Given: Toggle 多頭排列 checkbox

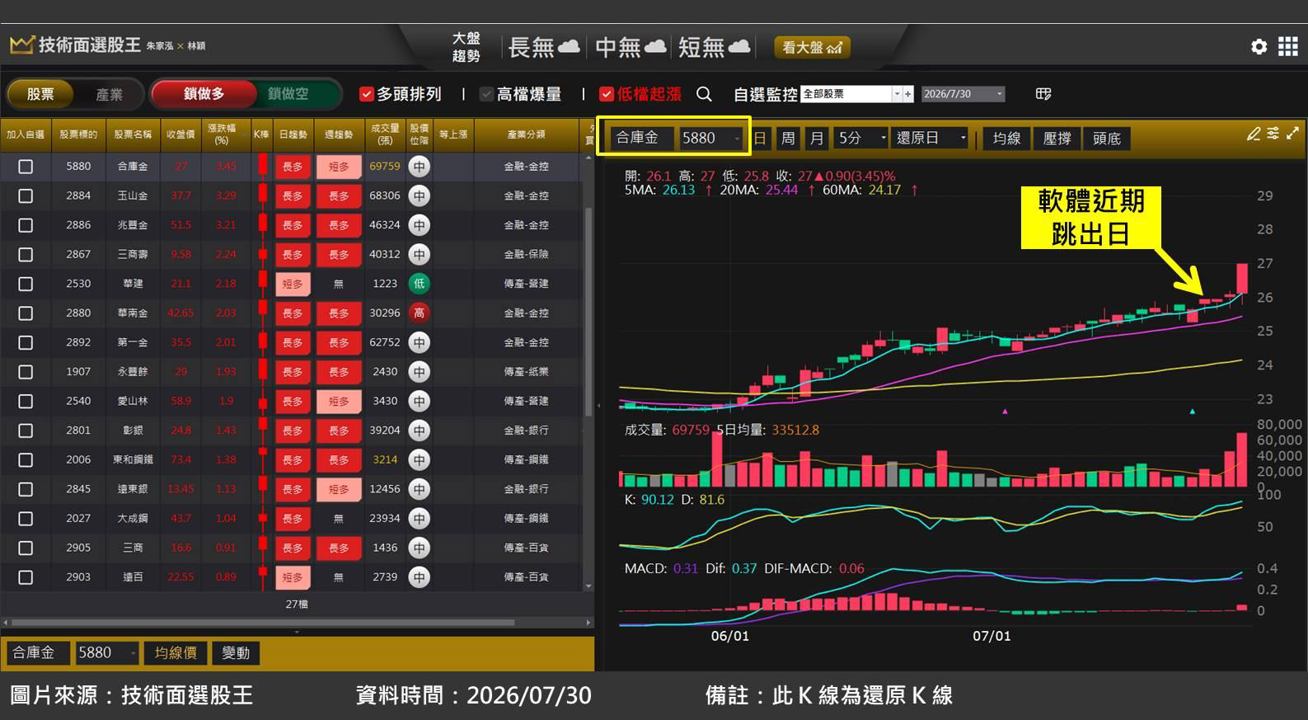Looking at the screenshot, I should click(366, 94).
